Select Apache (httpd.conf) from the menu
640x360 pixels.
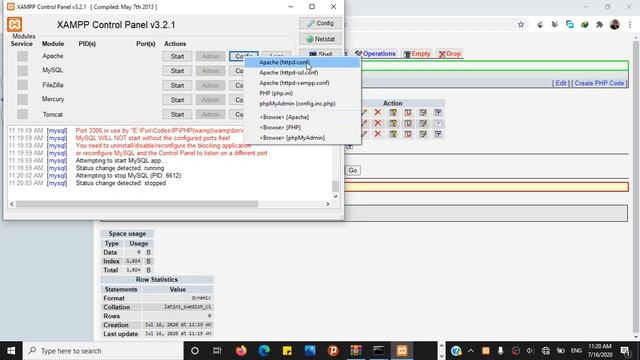click(302, 62)
